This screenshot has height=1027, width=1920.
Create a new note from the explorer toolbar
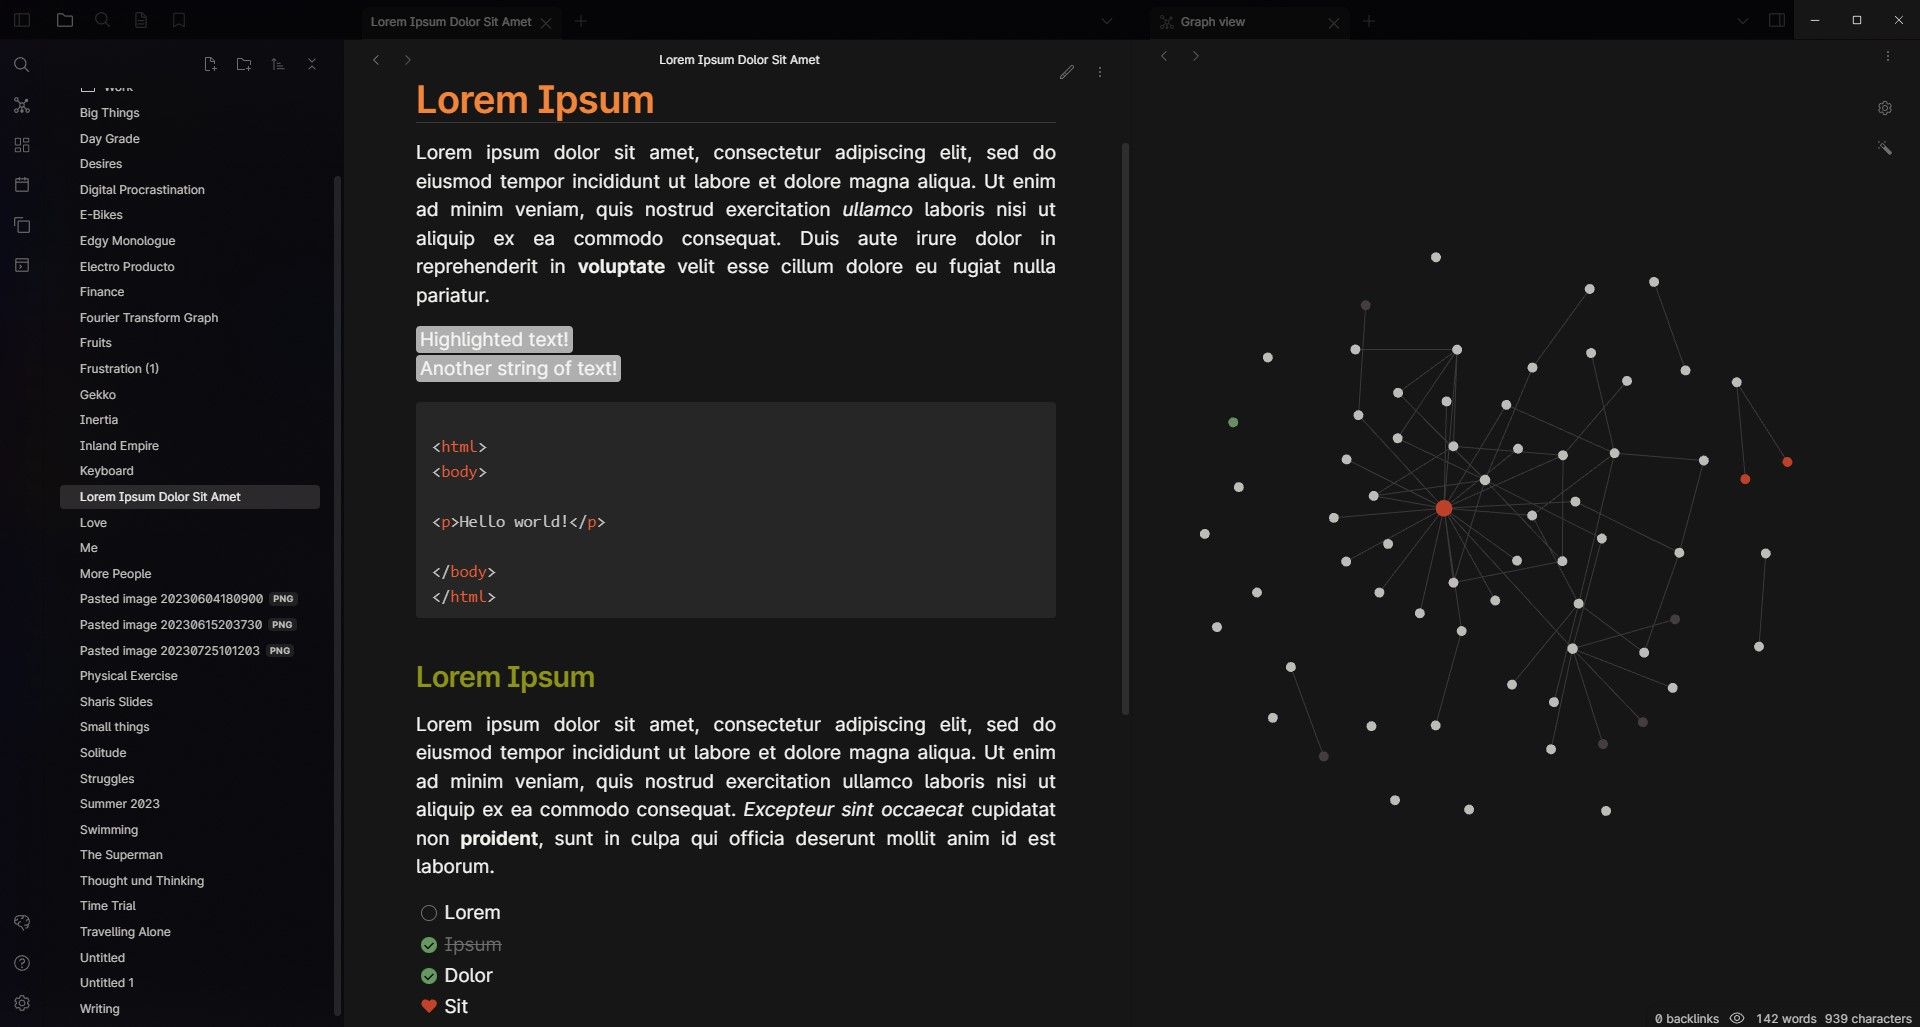(210, 63)
